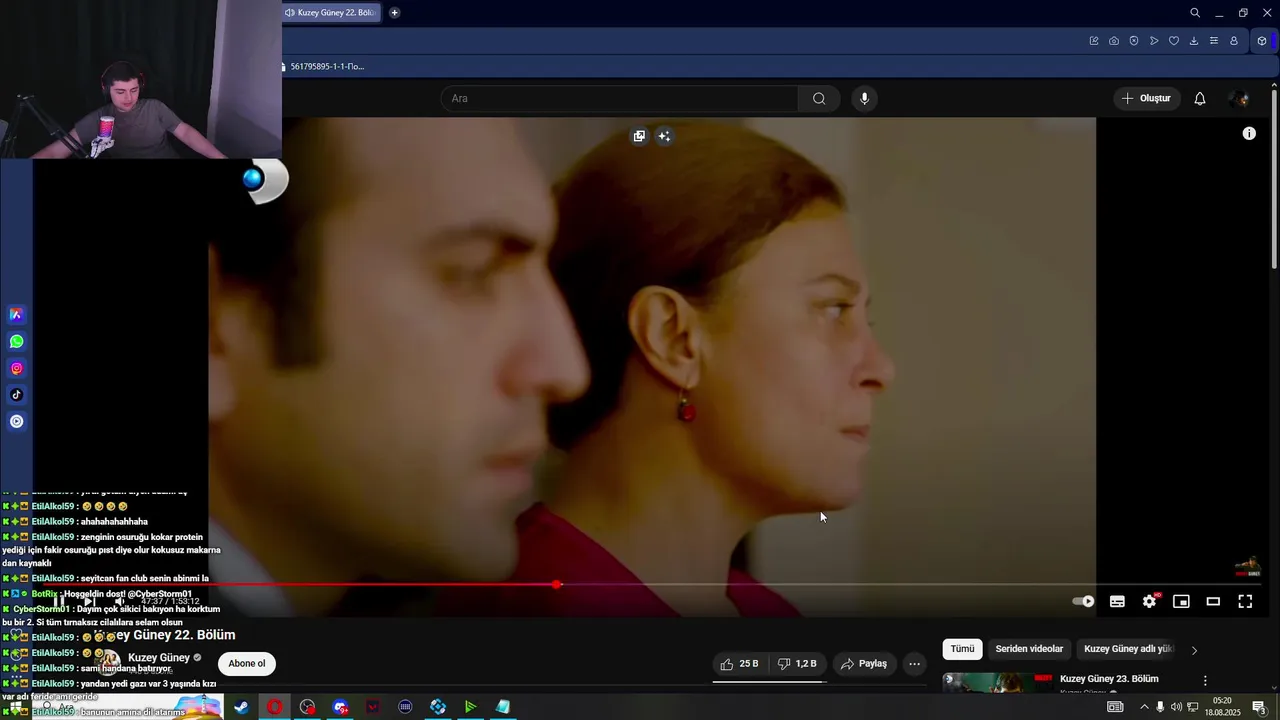Select the Tümü filter chip
Image resolution: width=1280 pixels, height=720 pixels.
click(x=962, y=649)
